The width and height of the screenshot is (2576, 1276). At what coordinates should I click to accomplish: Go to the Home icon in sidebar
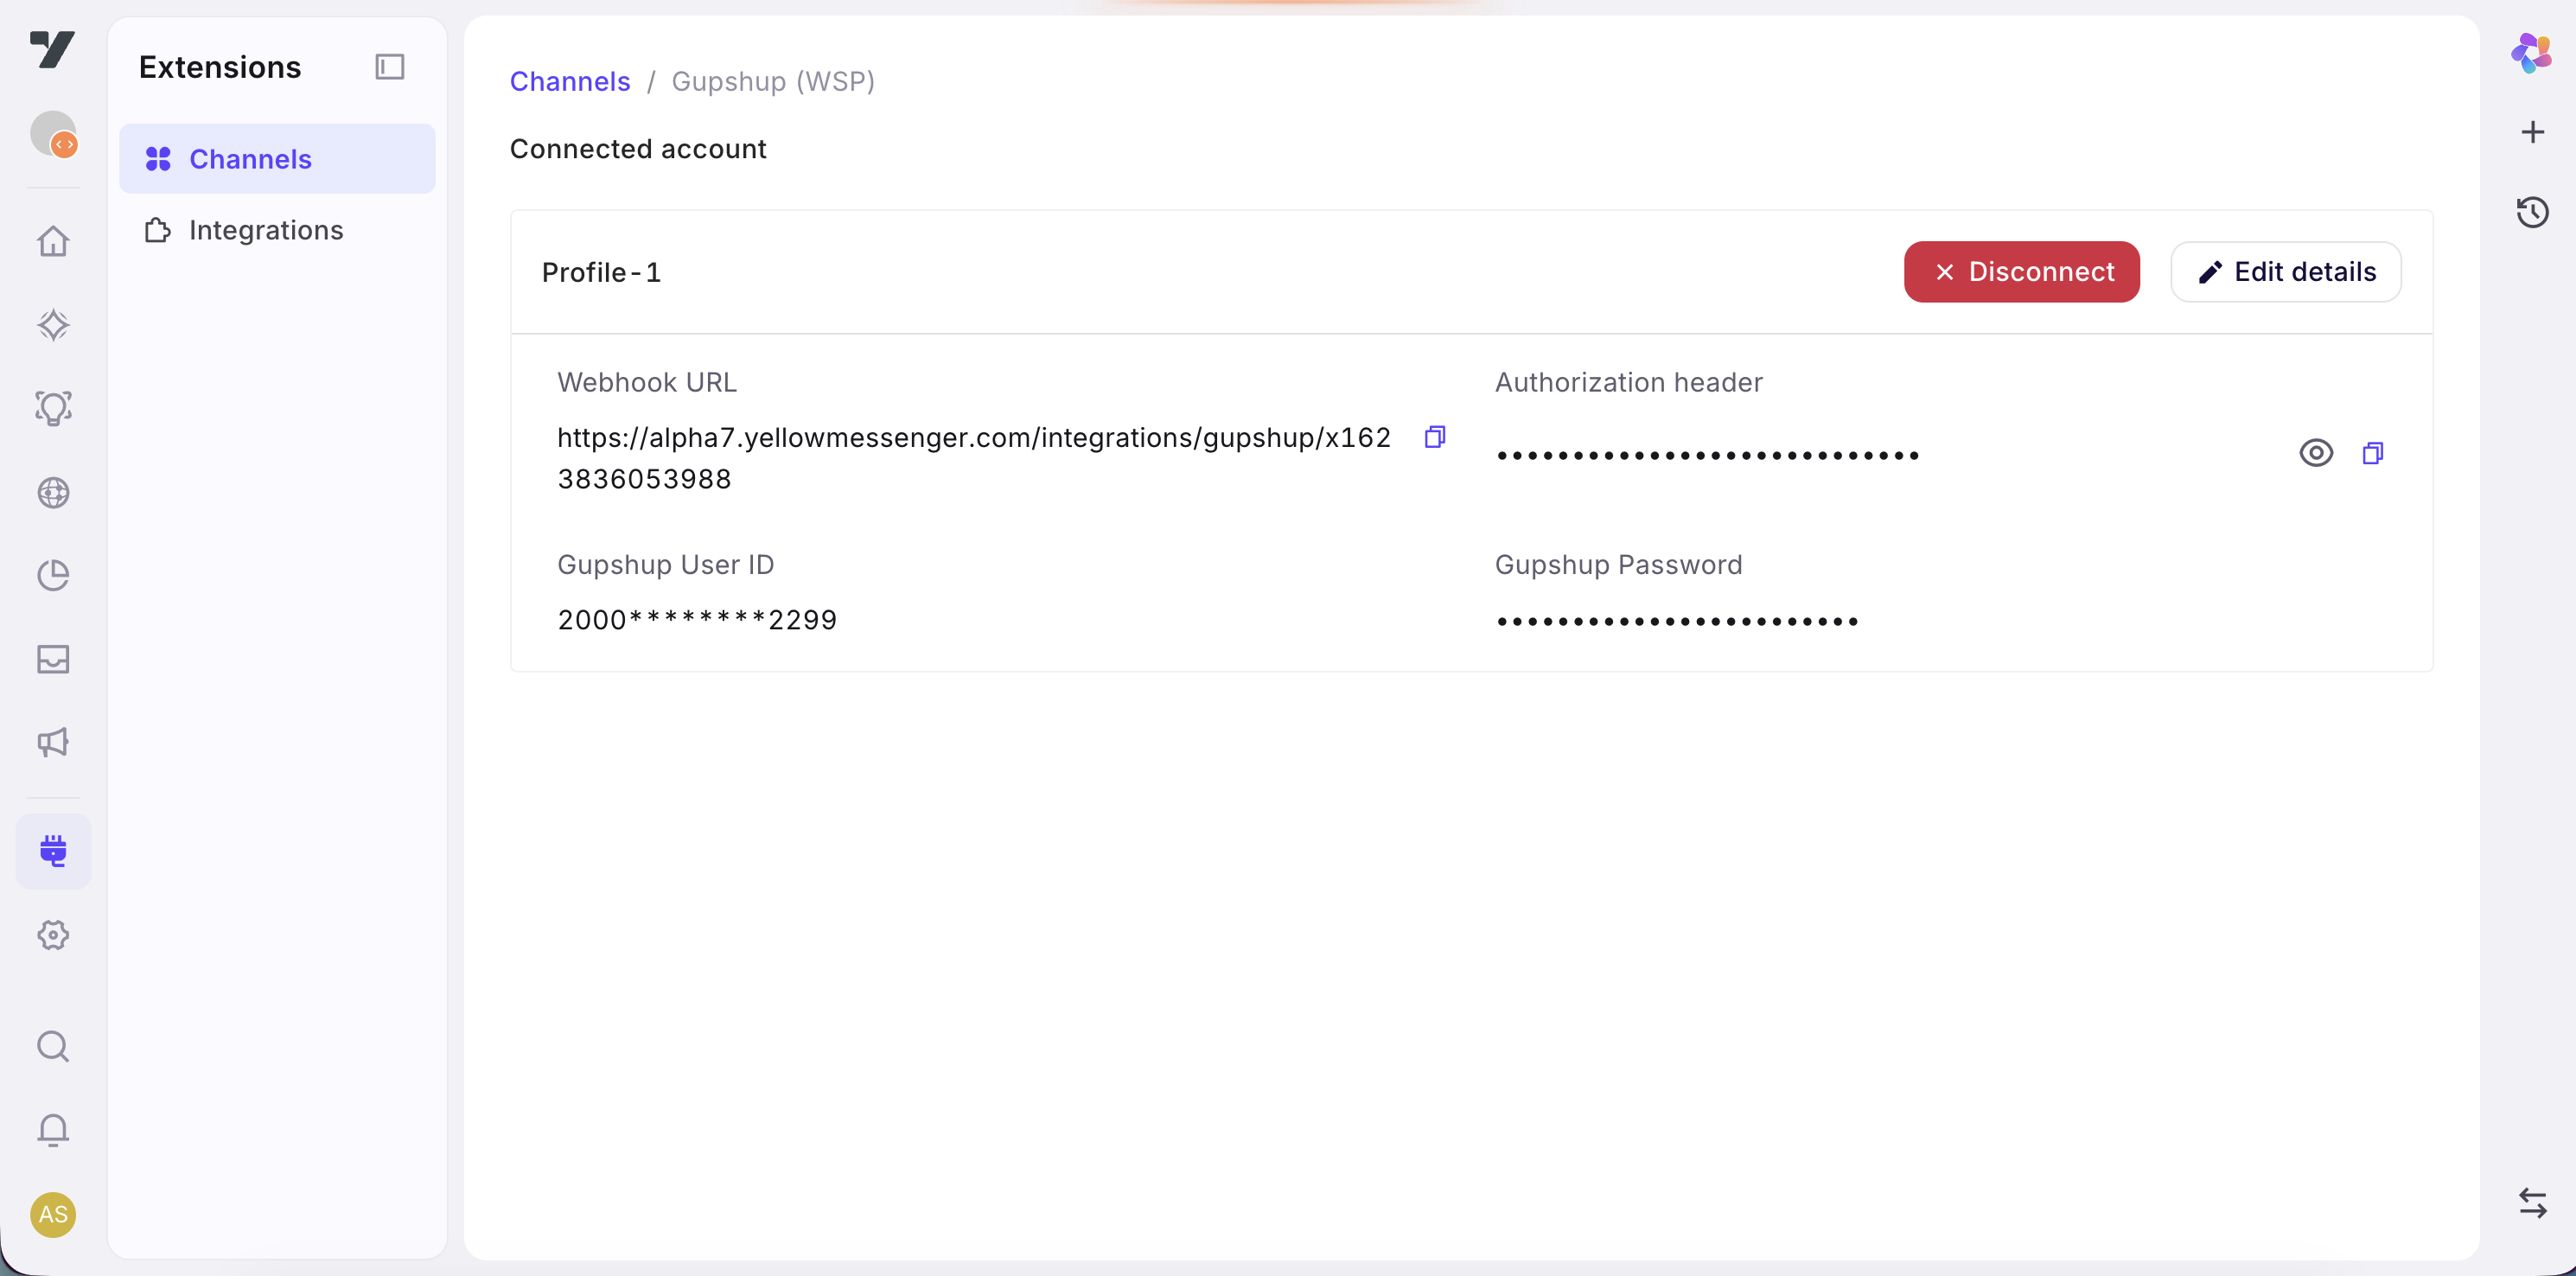point(53,241)
